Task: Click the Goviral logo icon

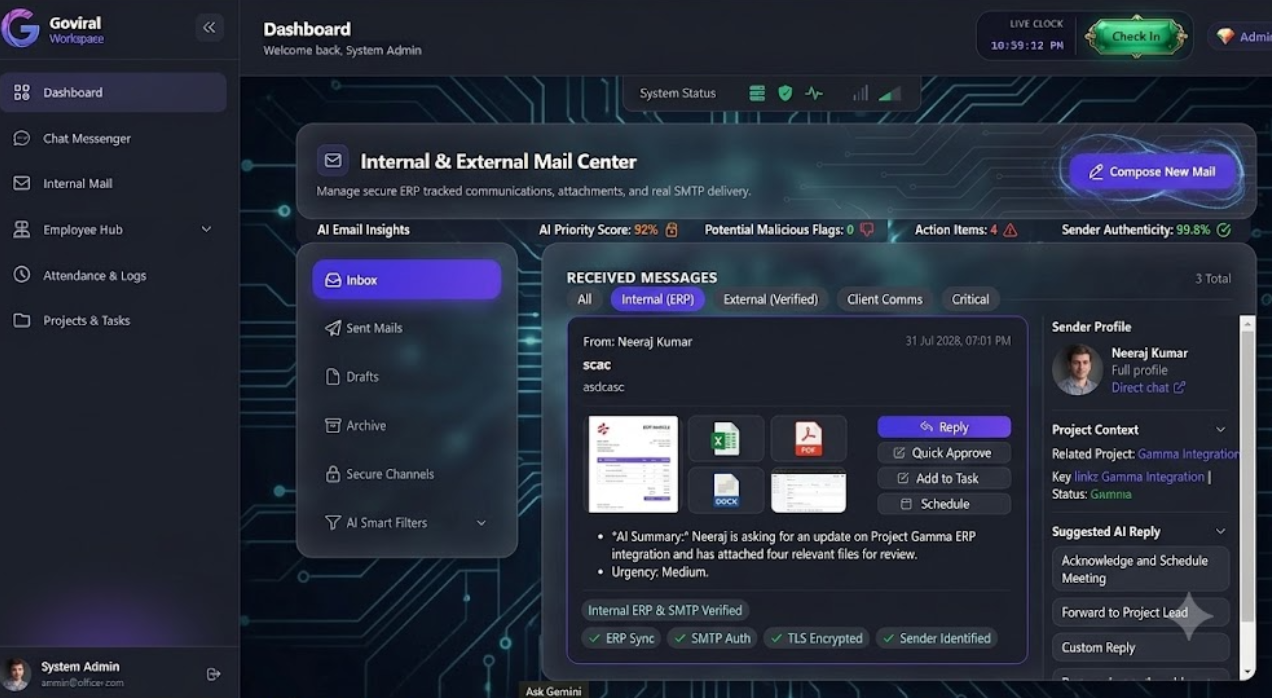Action: (x=20, y=28)
